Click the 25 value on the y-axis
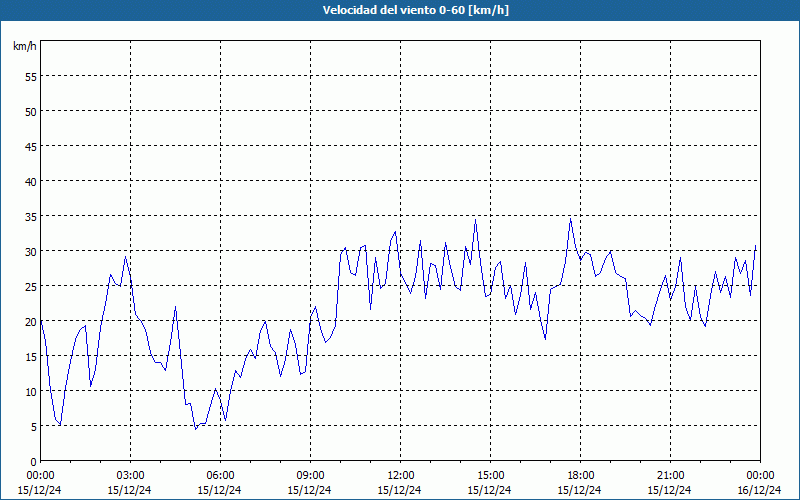 31,286
